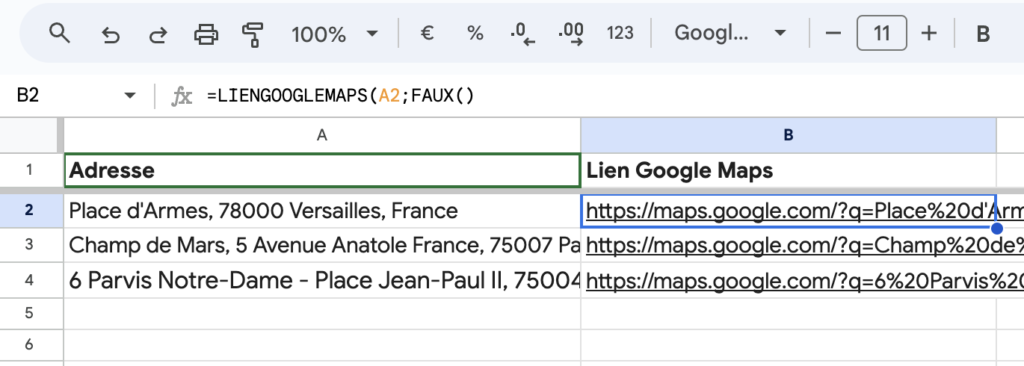This screenshot has height=366, width=1024.
Task: Click the font size field showing 11
Action: point(882,33)
